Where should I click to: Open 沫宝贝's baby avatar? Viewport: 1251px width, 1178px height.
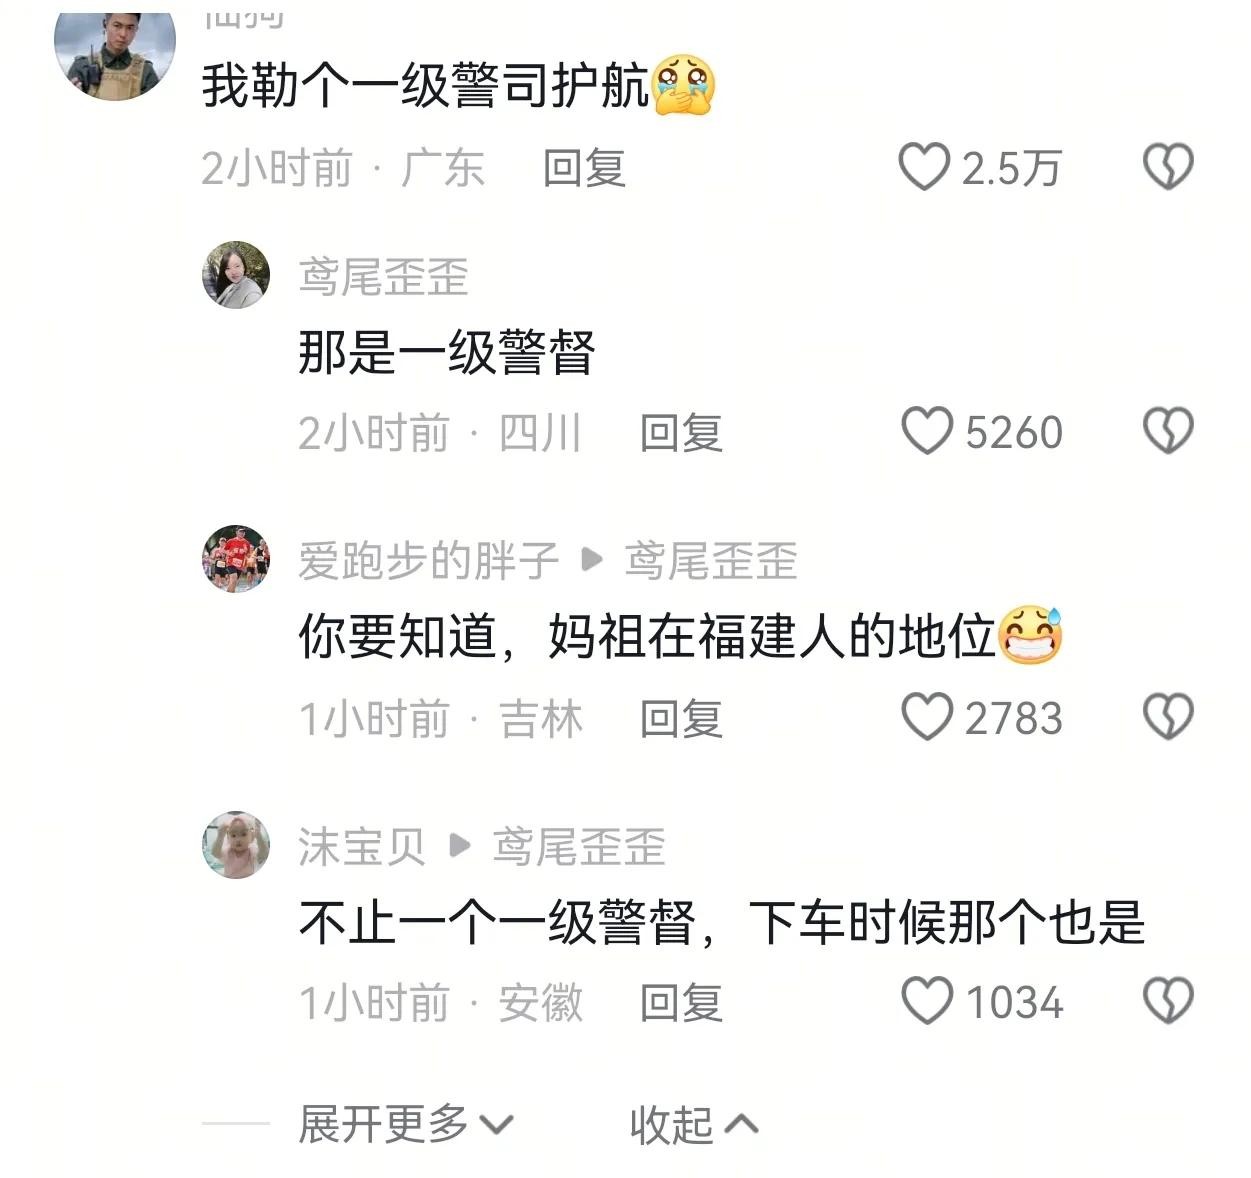(236, 845)
